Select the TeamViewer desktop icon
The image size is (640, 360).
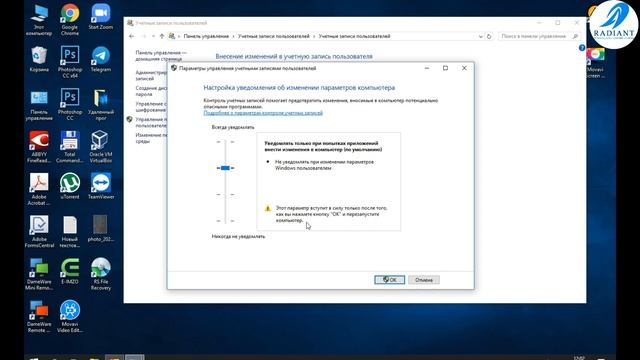[100, 186]
